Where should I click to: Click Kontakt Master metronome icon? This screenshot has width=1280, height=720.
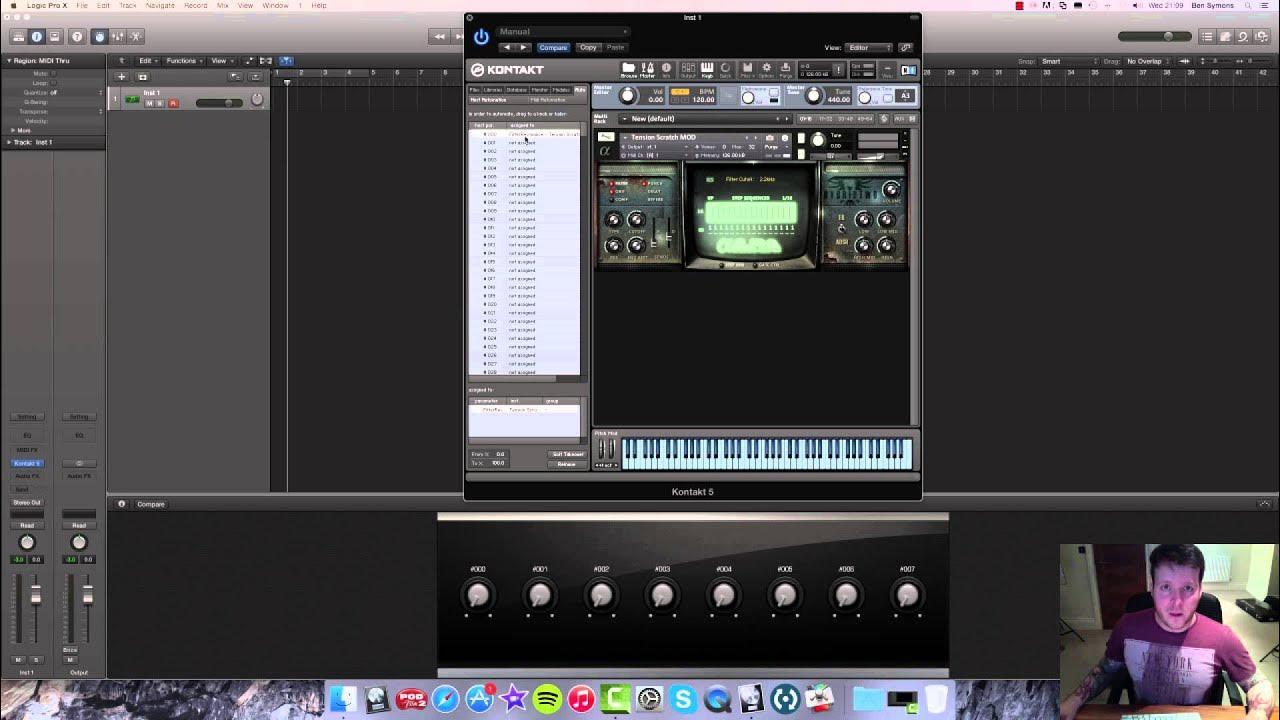coord(648,70)
